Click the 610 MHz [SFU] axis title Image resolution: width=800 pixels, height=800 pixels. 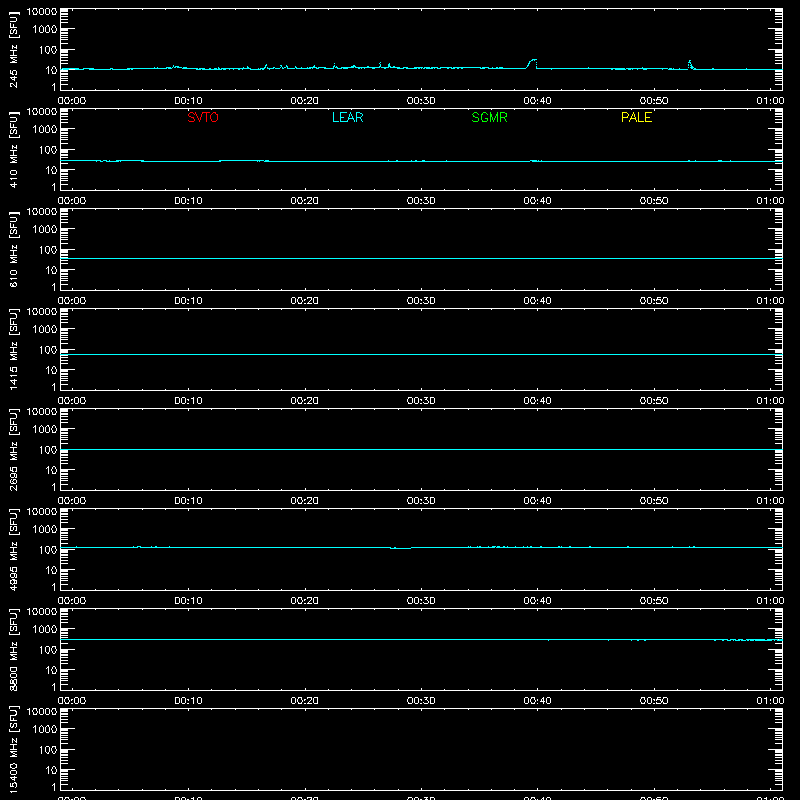[13, 249]
